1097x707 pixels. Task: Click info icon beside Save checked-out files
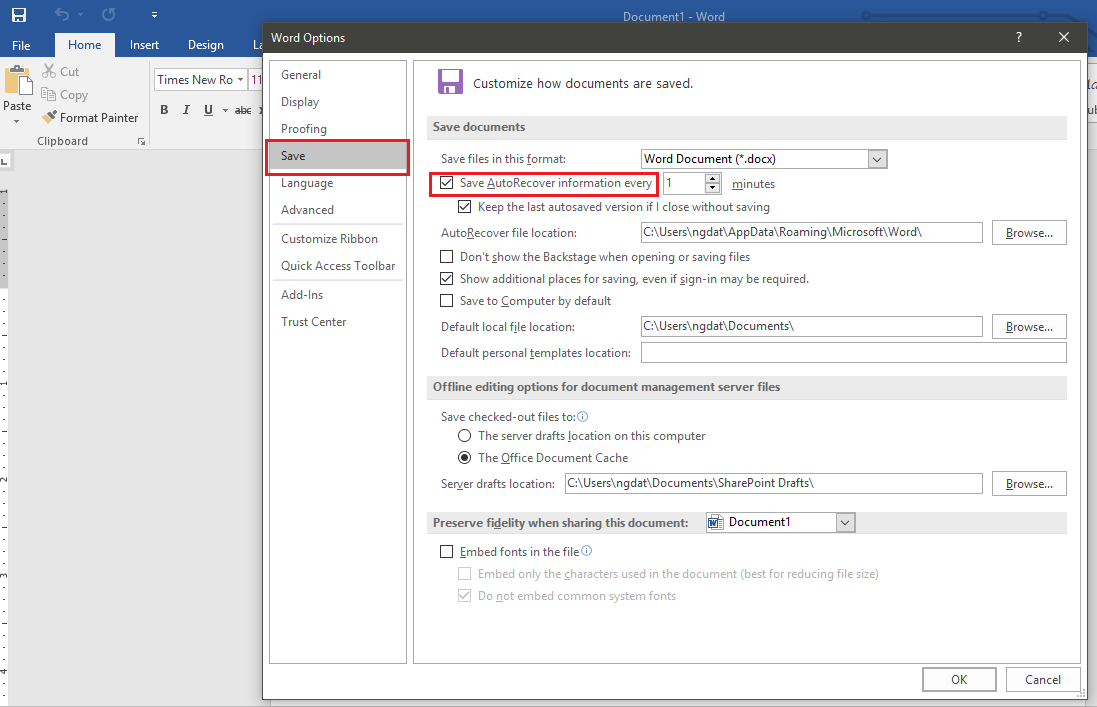(x=582, y=416)
